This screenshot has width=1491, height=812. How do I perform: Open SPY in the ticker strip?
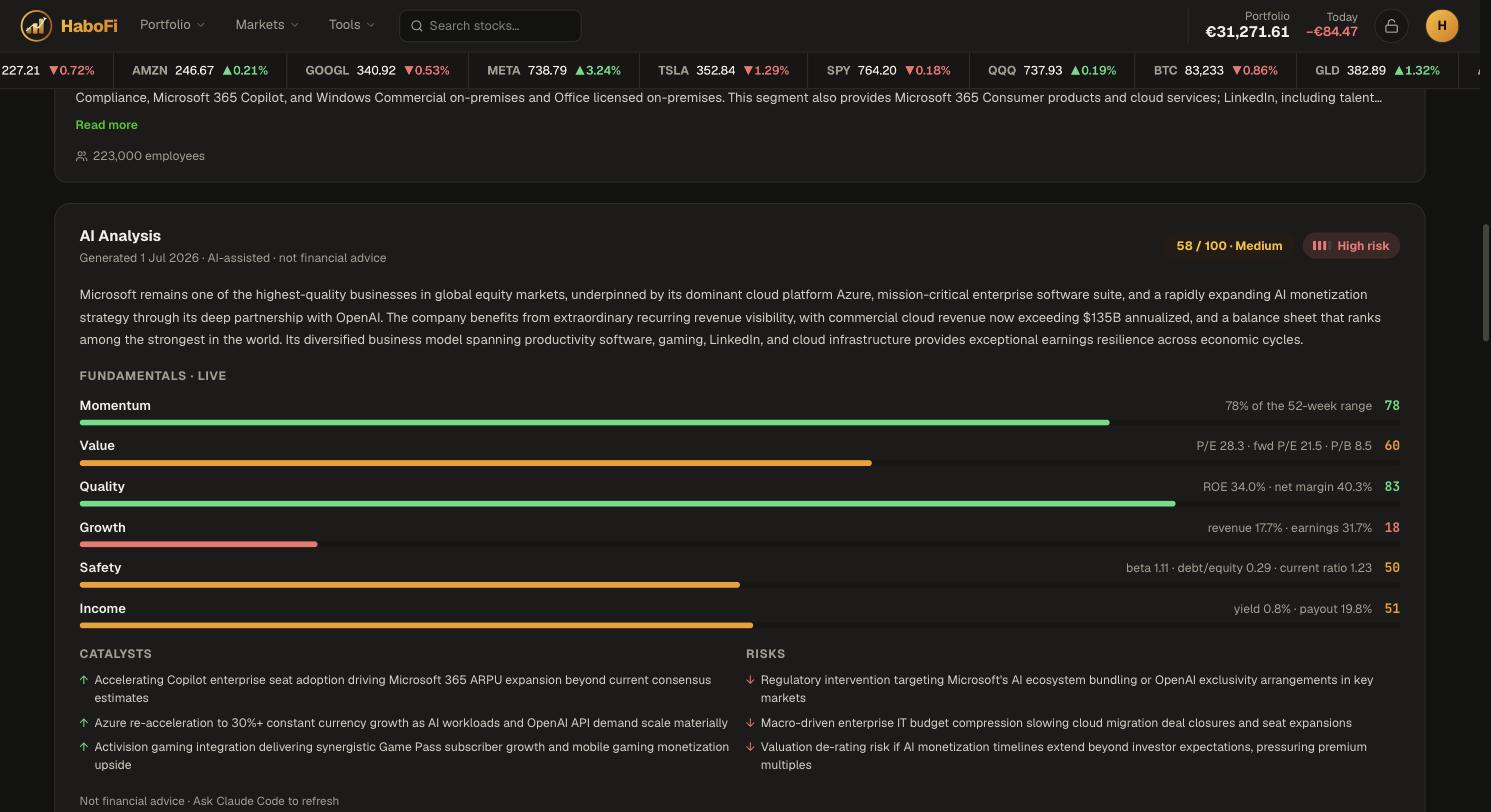coord(889,71)
